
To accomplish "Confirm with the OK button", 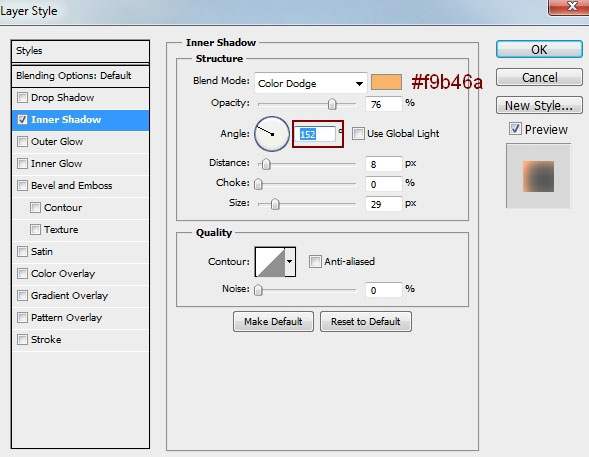I will [539, 50].
